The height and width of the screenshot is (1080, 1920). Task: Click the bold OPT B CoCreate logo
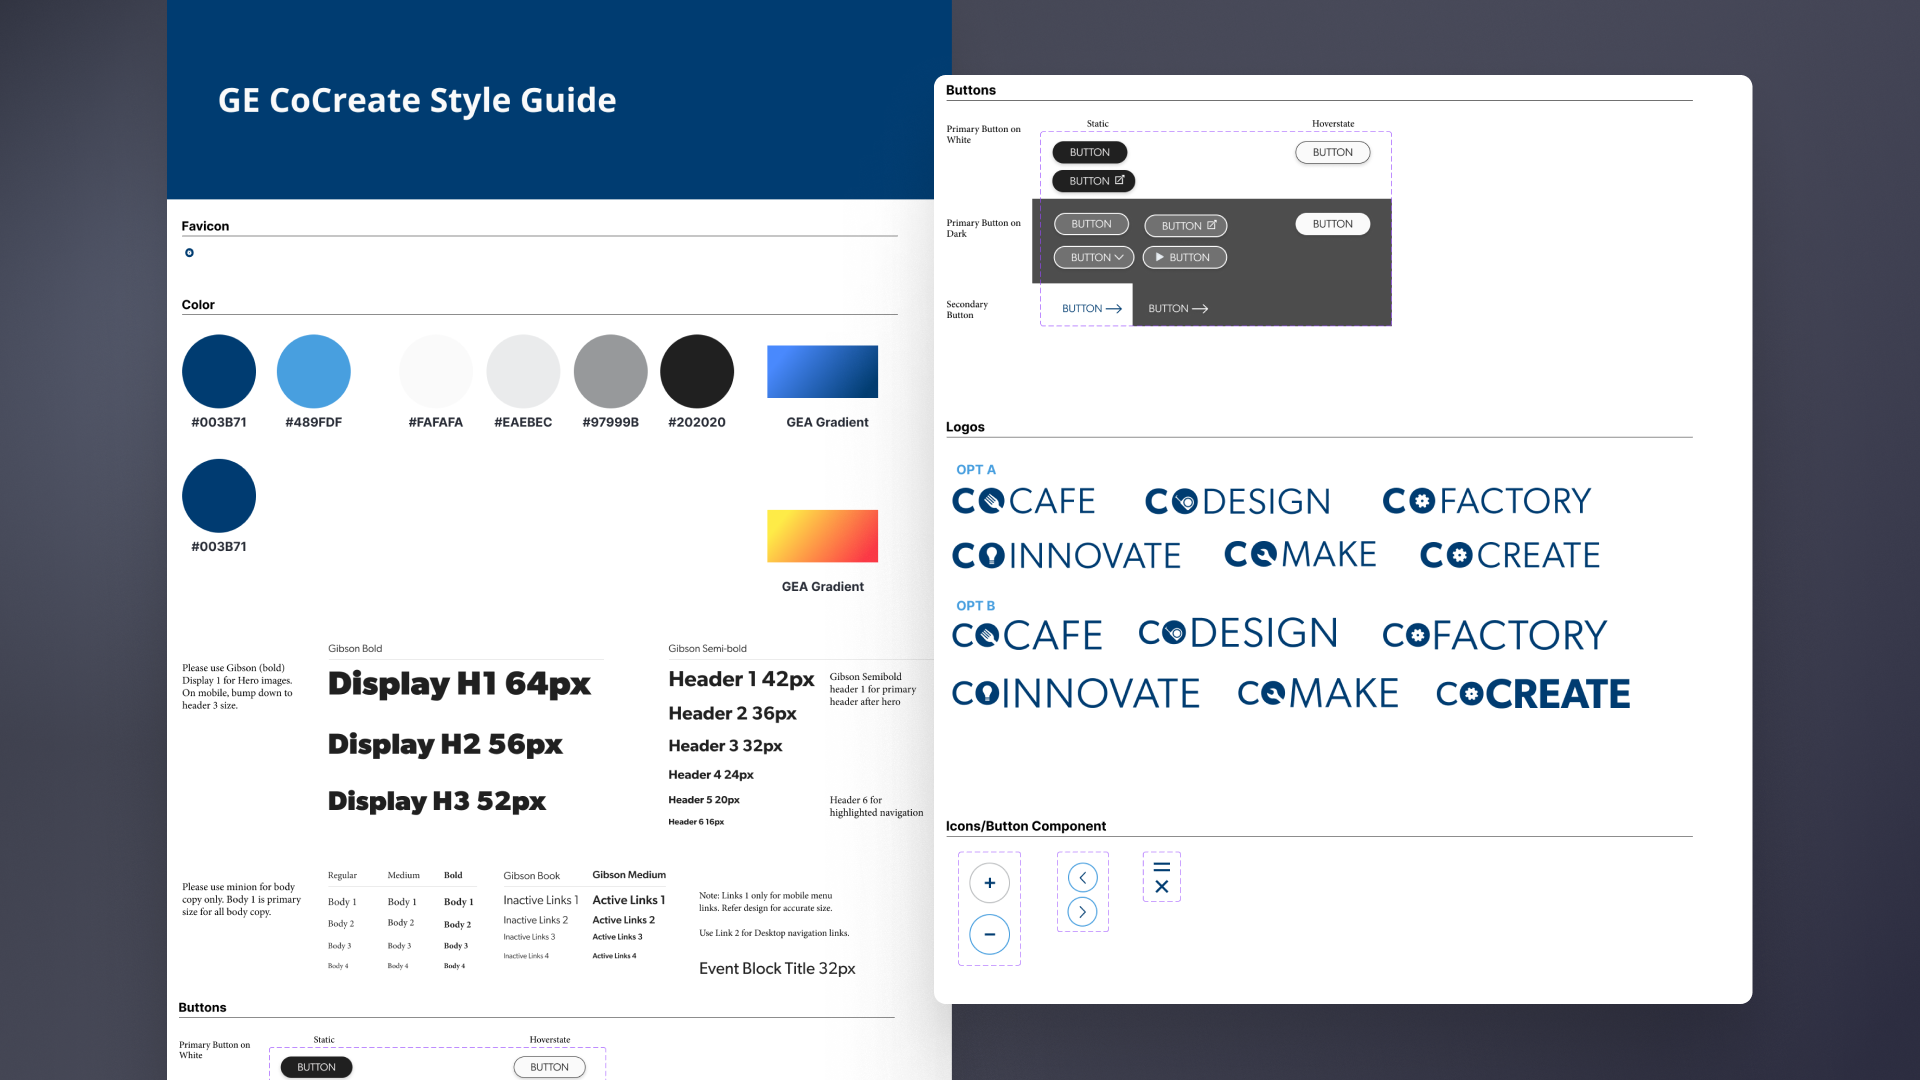tap(1533, 693)
